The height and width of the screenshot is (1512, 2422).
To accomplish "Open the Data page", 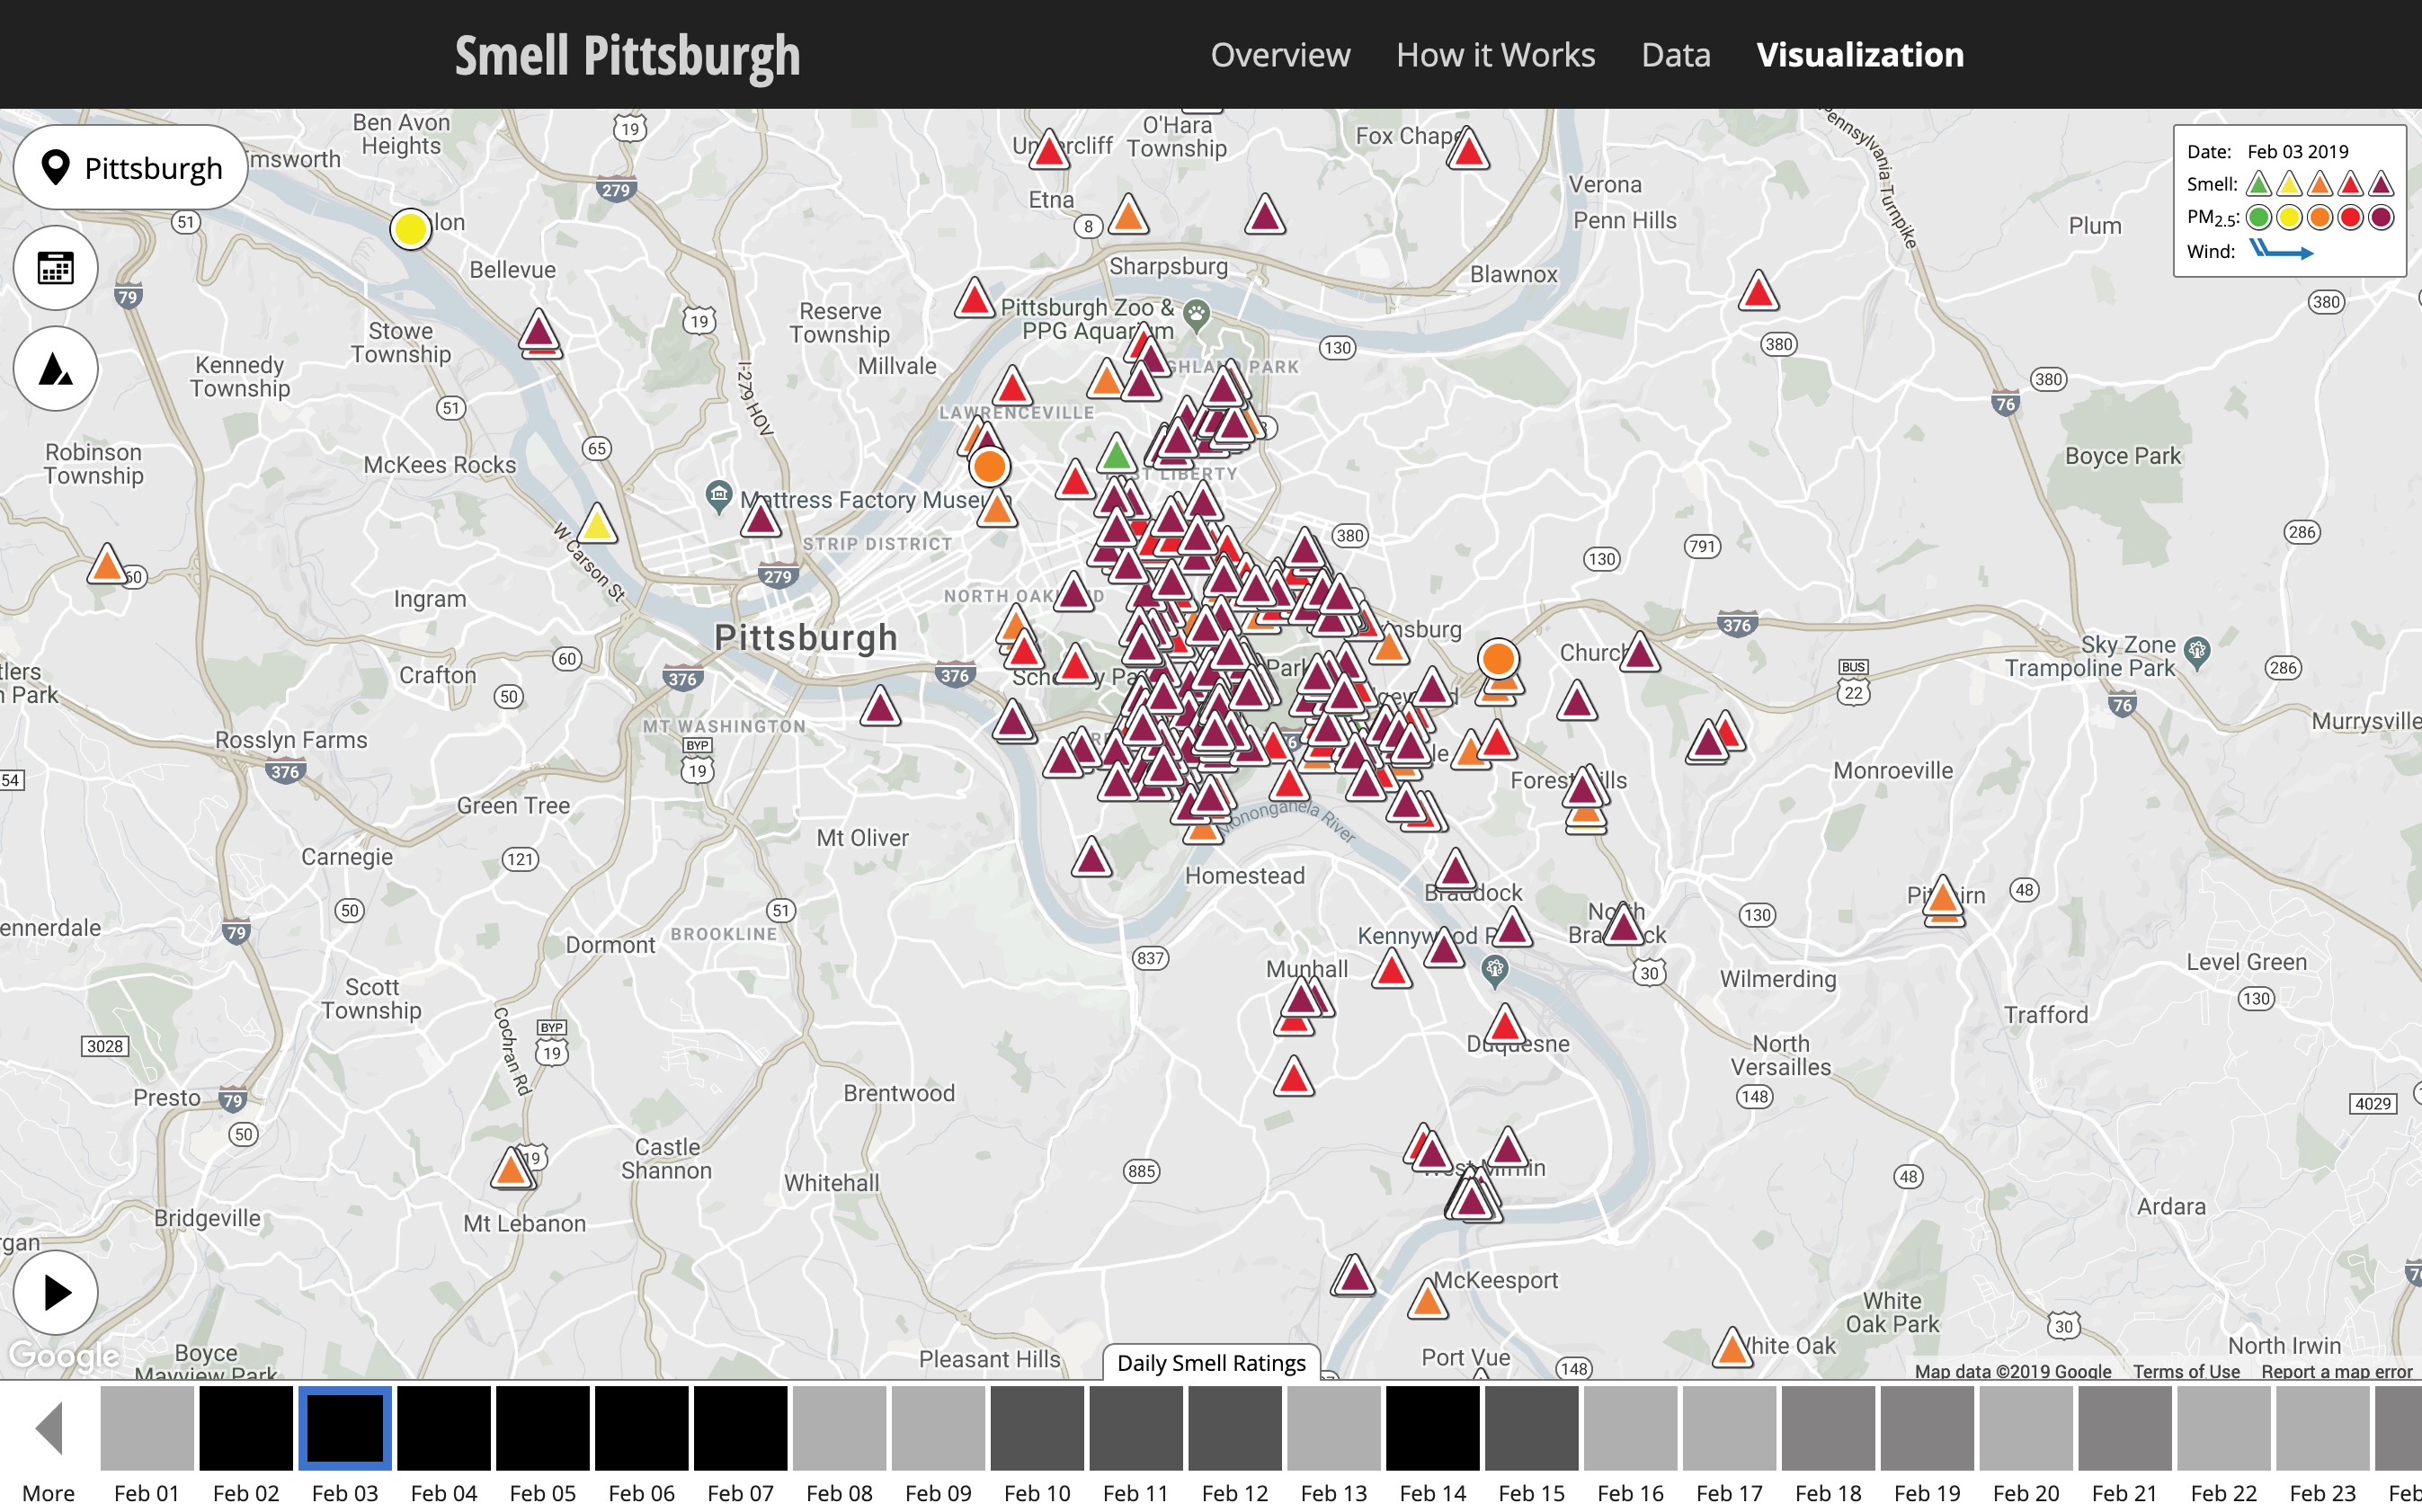I will (x=1675, y=55).
